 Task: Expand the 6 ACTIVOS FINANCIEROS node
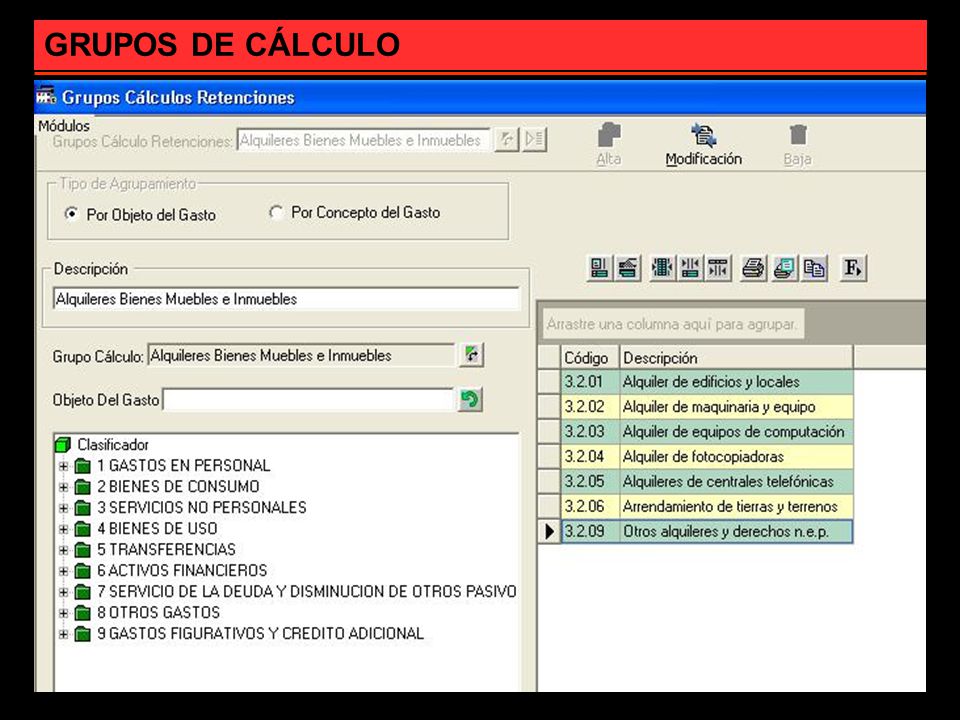pyautogui.click(x=63, y=571)
